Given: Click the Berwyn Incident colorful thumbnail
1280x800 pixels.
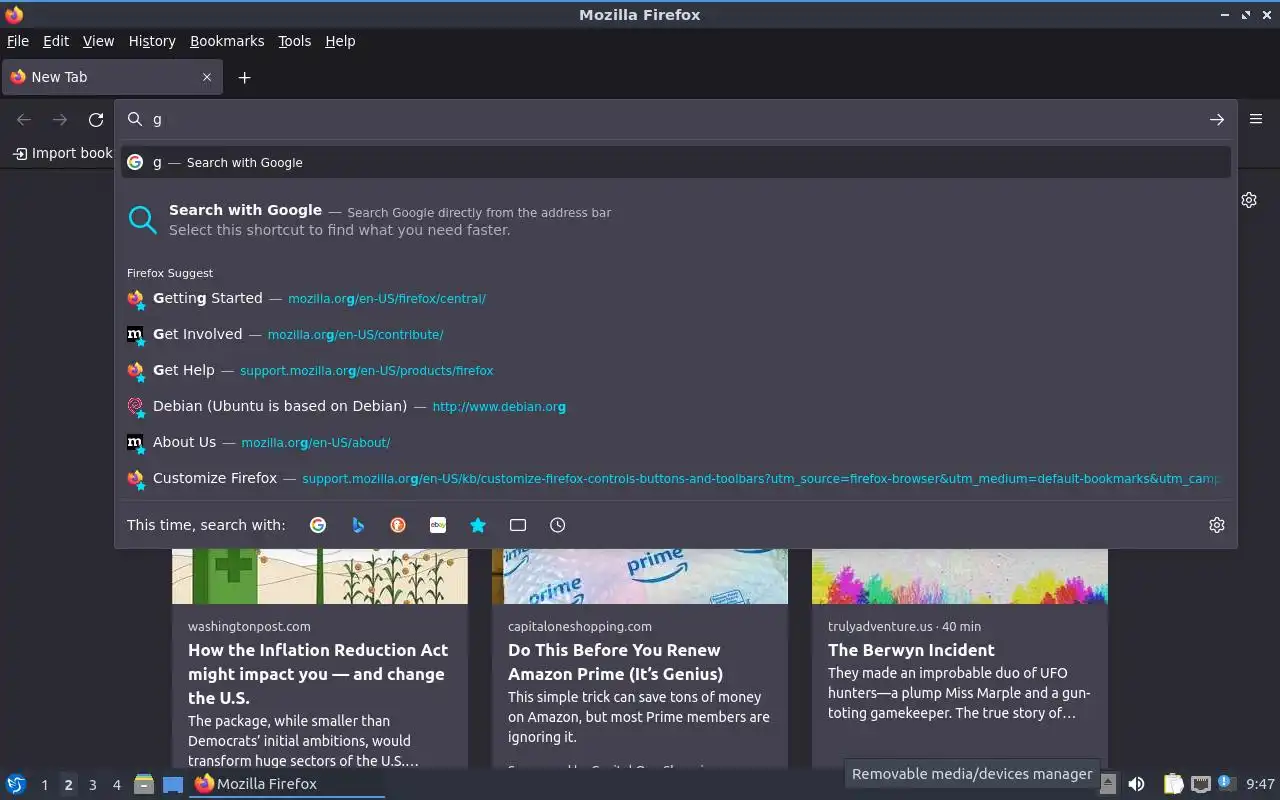Looking at the screenshot, I should click(960, 576).
